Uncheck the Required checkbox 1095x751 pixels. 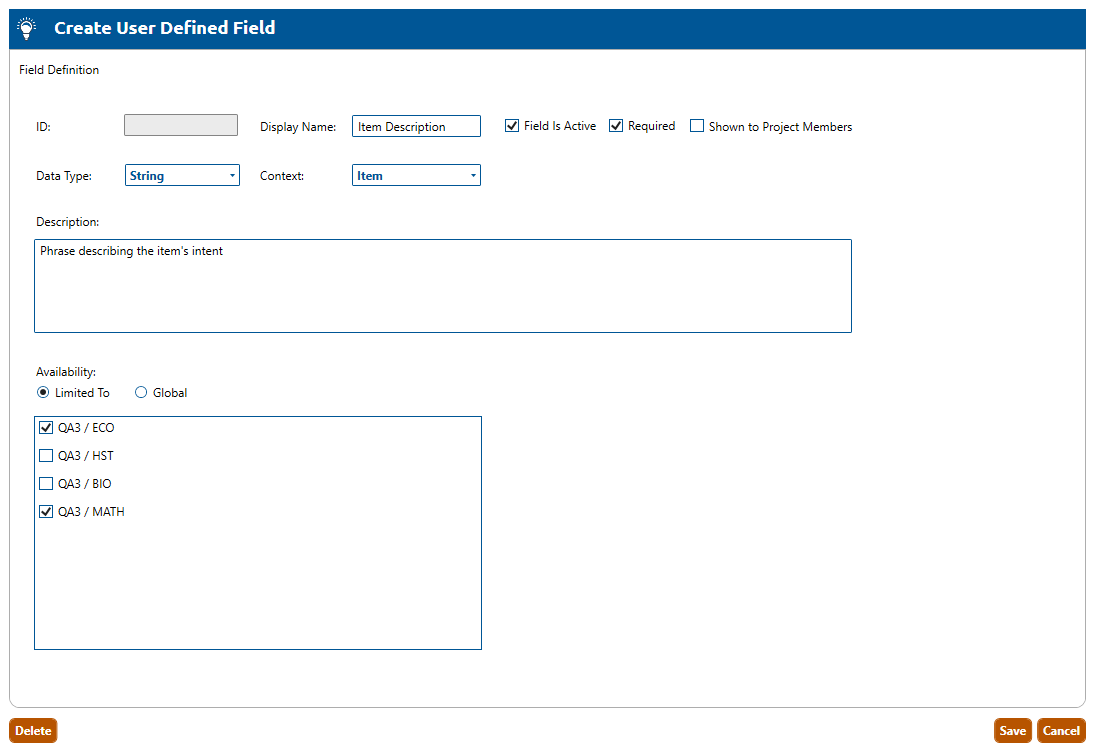pos(616,126)
